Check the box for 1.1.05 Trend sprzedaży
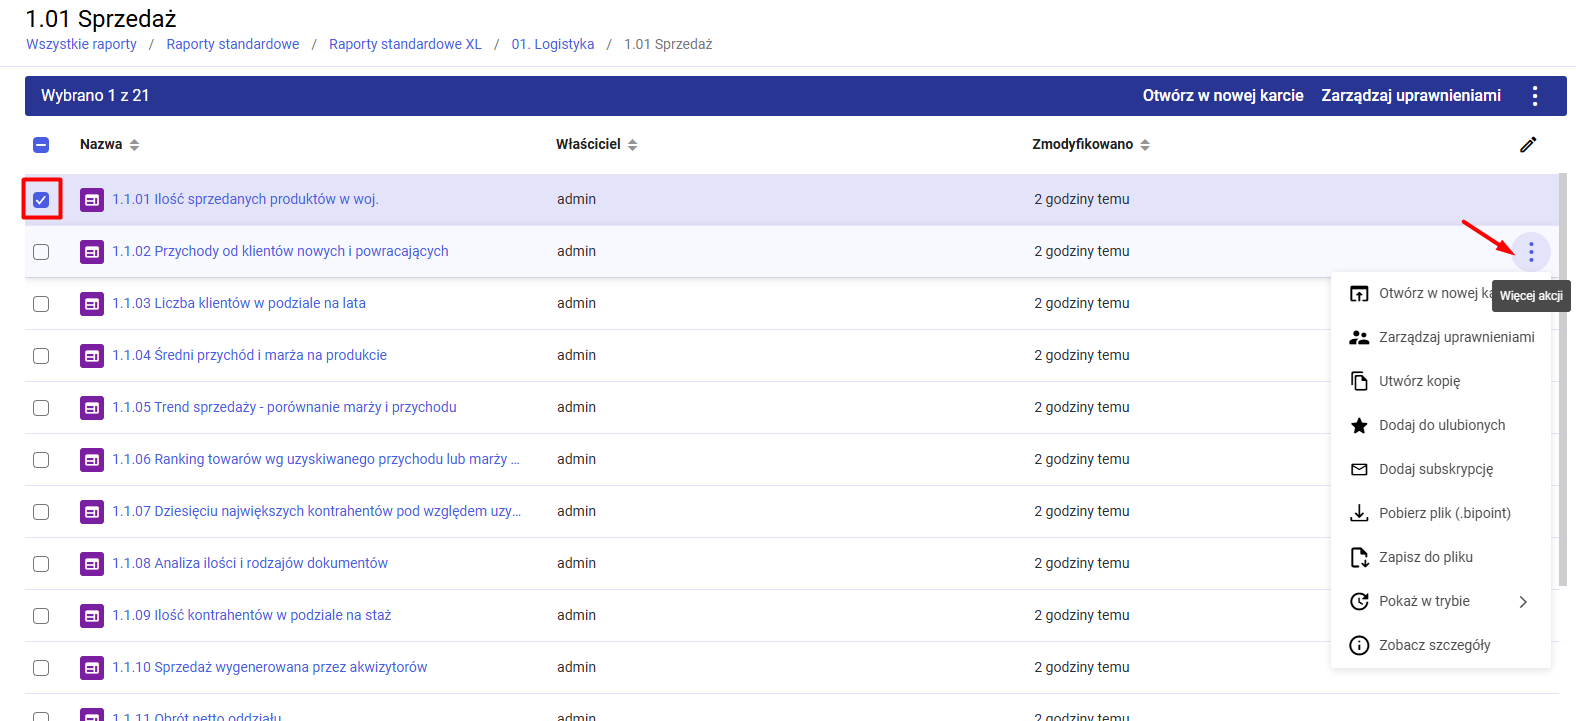 pyautogui.click(x=41, y=408)
